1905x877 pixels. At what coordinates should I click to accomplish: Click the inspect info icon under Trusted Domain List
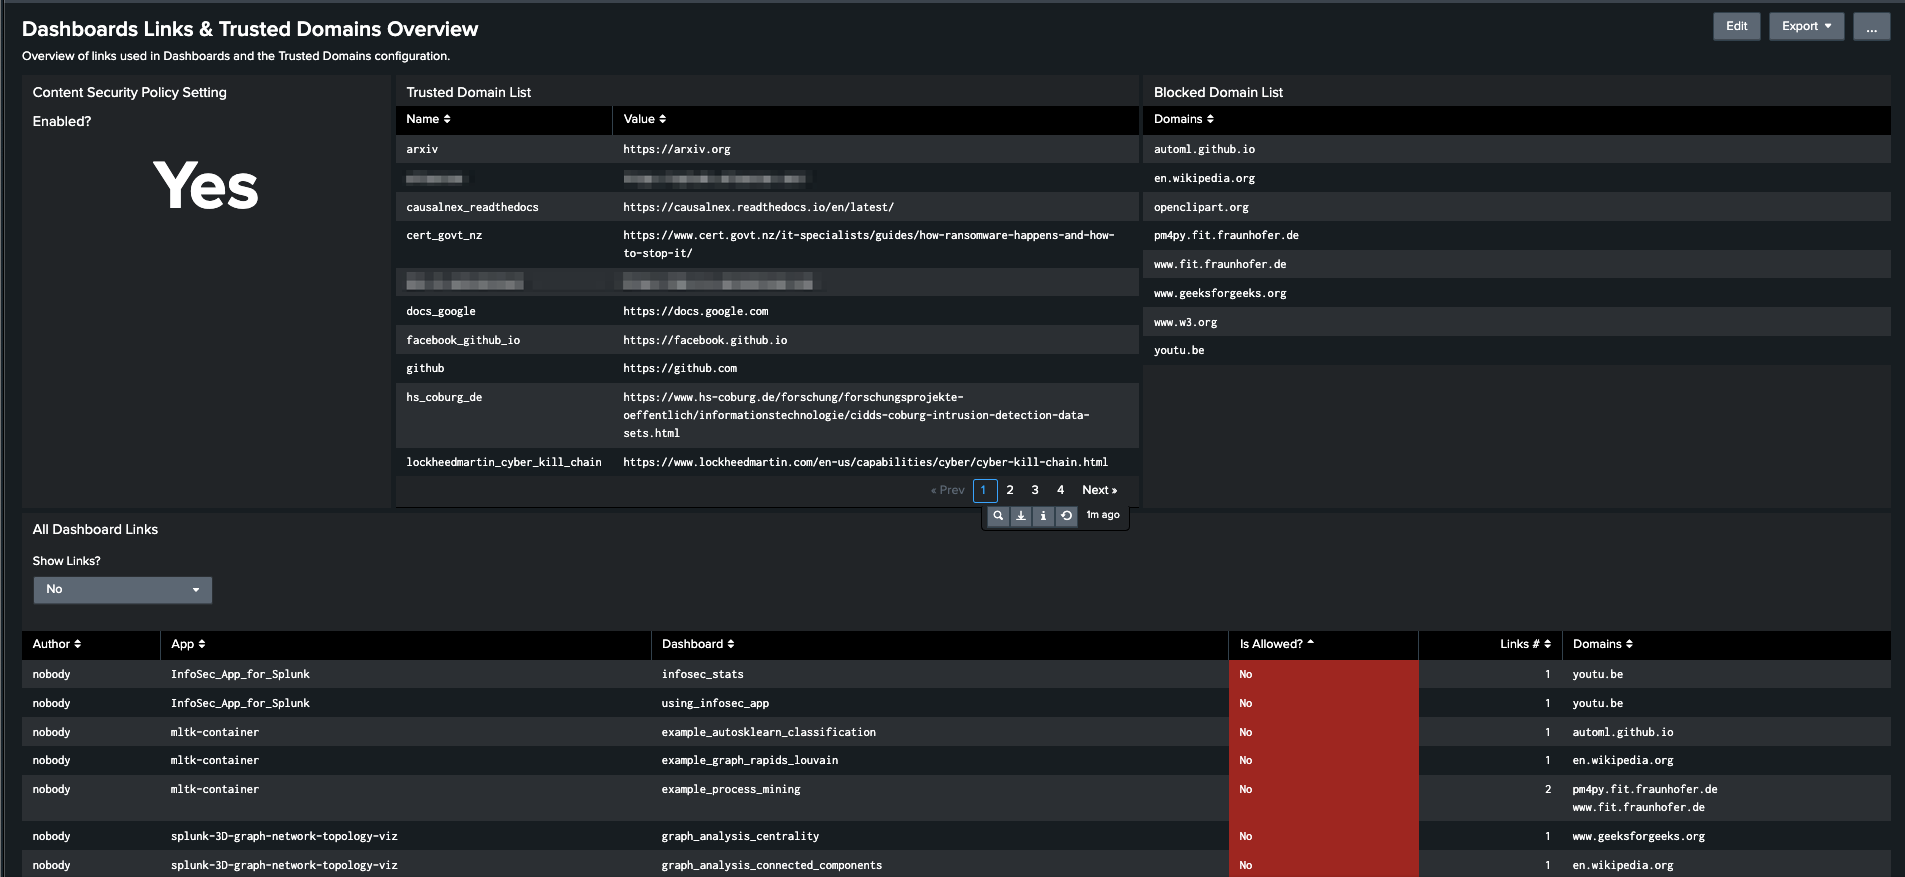click(1043, 516)
